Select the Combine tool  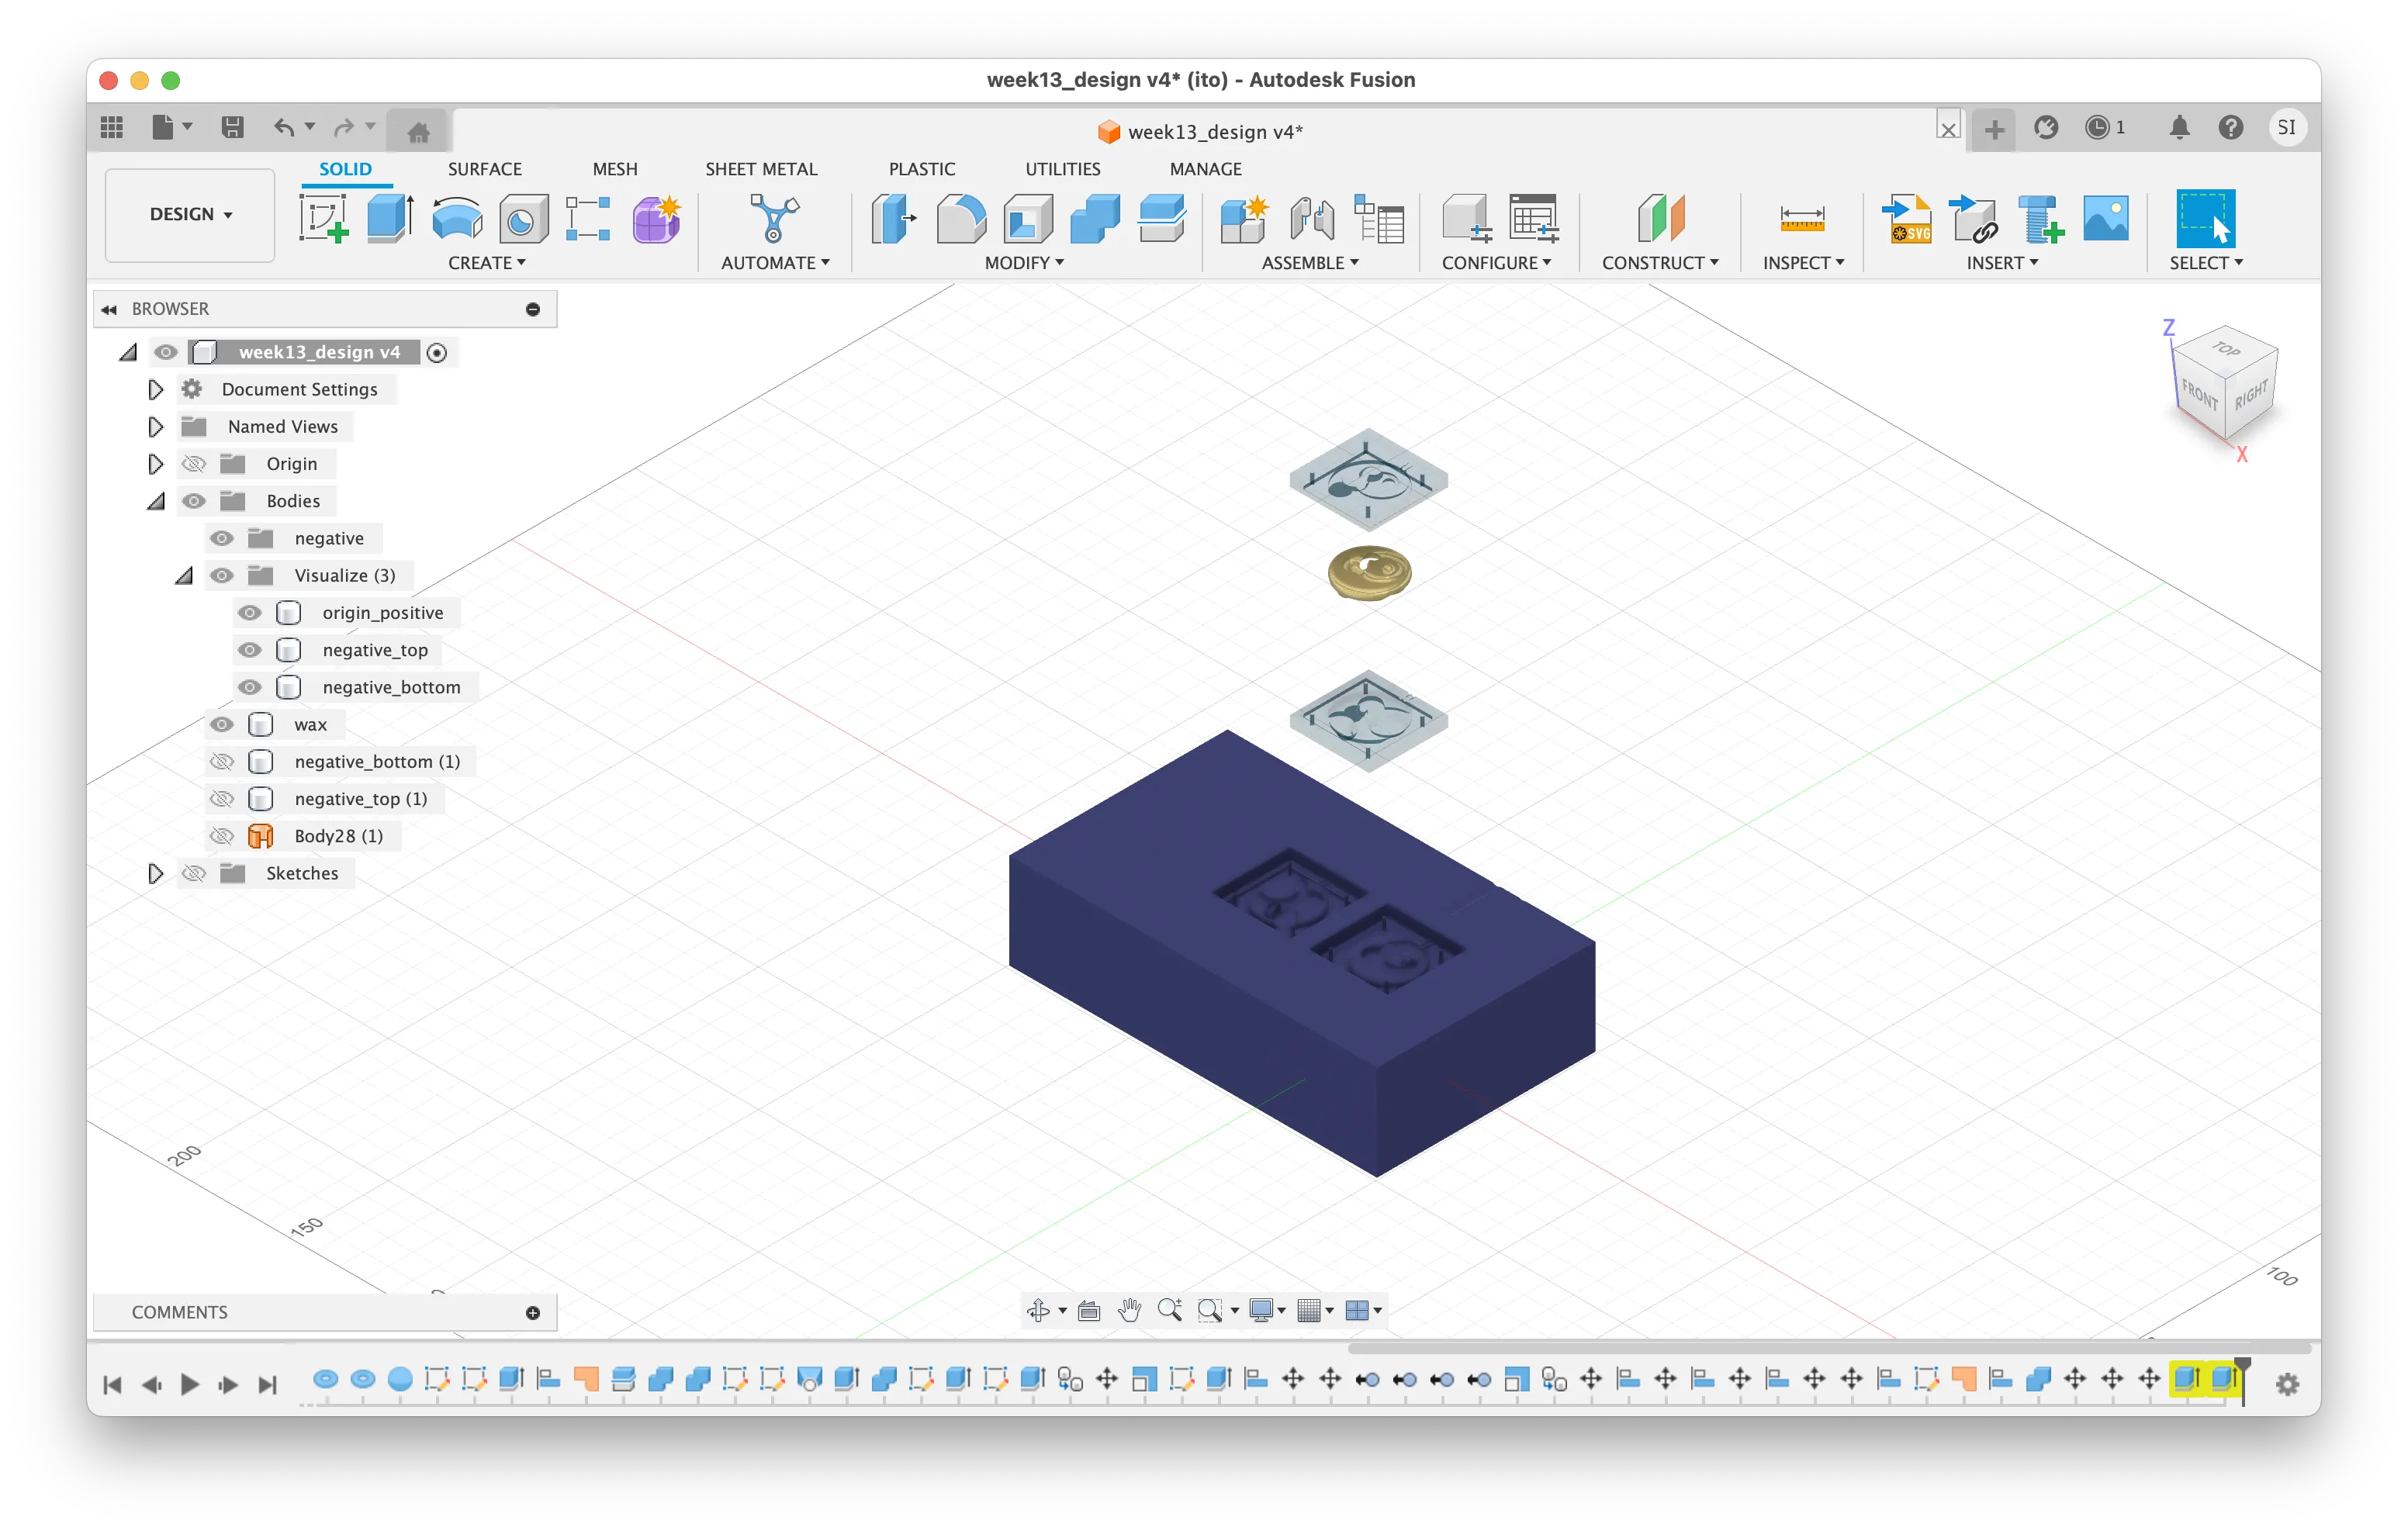(1095, 218)
